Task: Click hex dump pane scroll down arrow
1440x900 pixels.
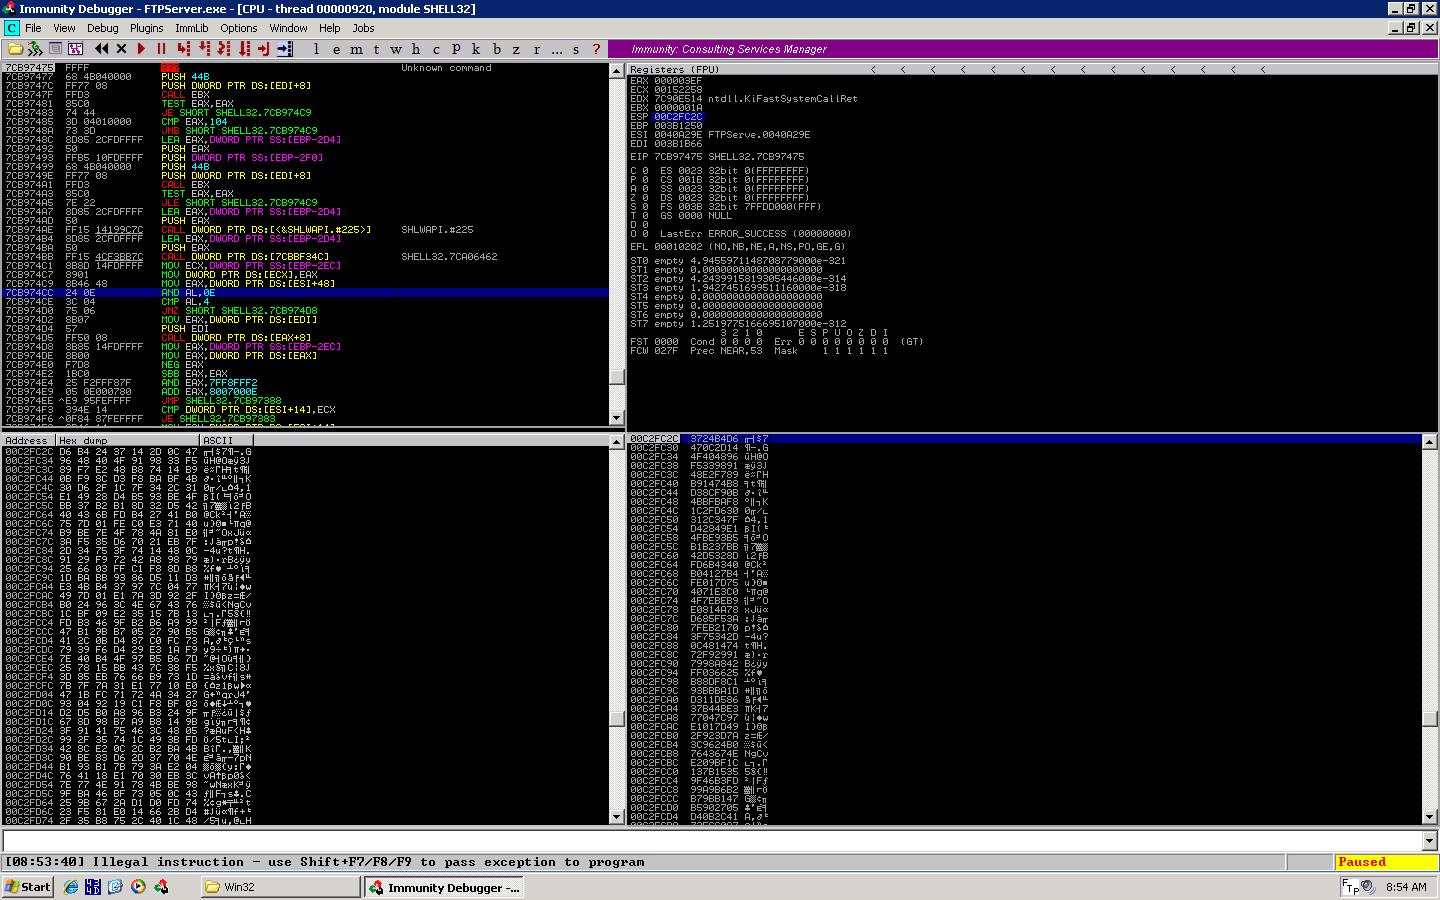Action: [616, 817]
